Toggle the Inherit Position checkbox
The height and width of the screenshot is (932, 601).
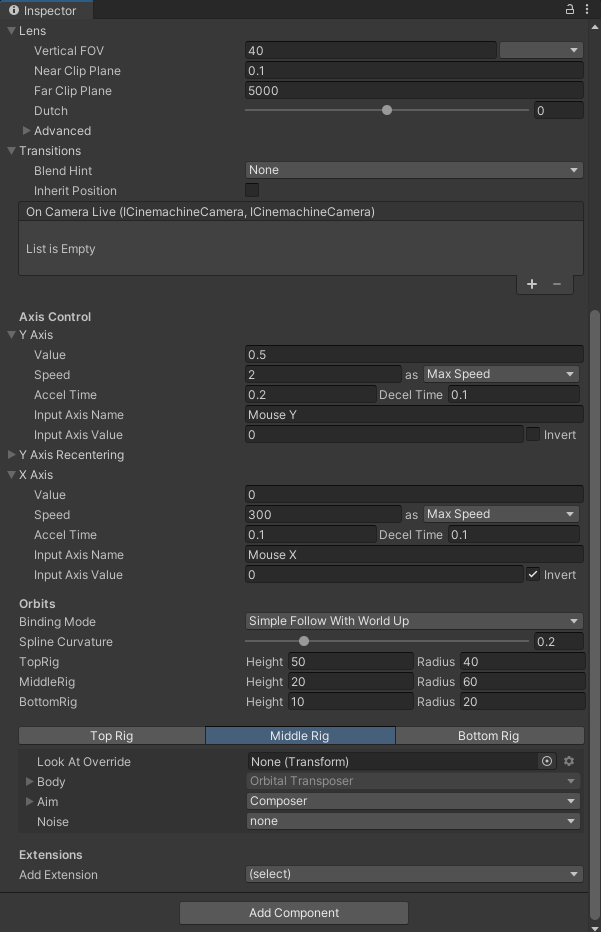252,190
